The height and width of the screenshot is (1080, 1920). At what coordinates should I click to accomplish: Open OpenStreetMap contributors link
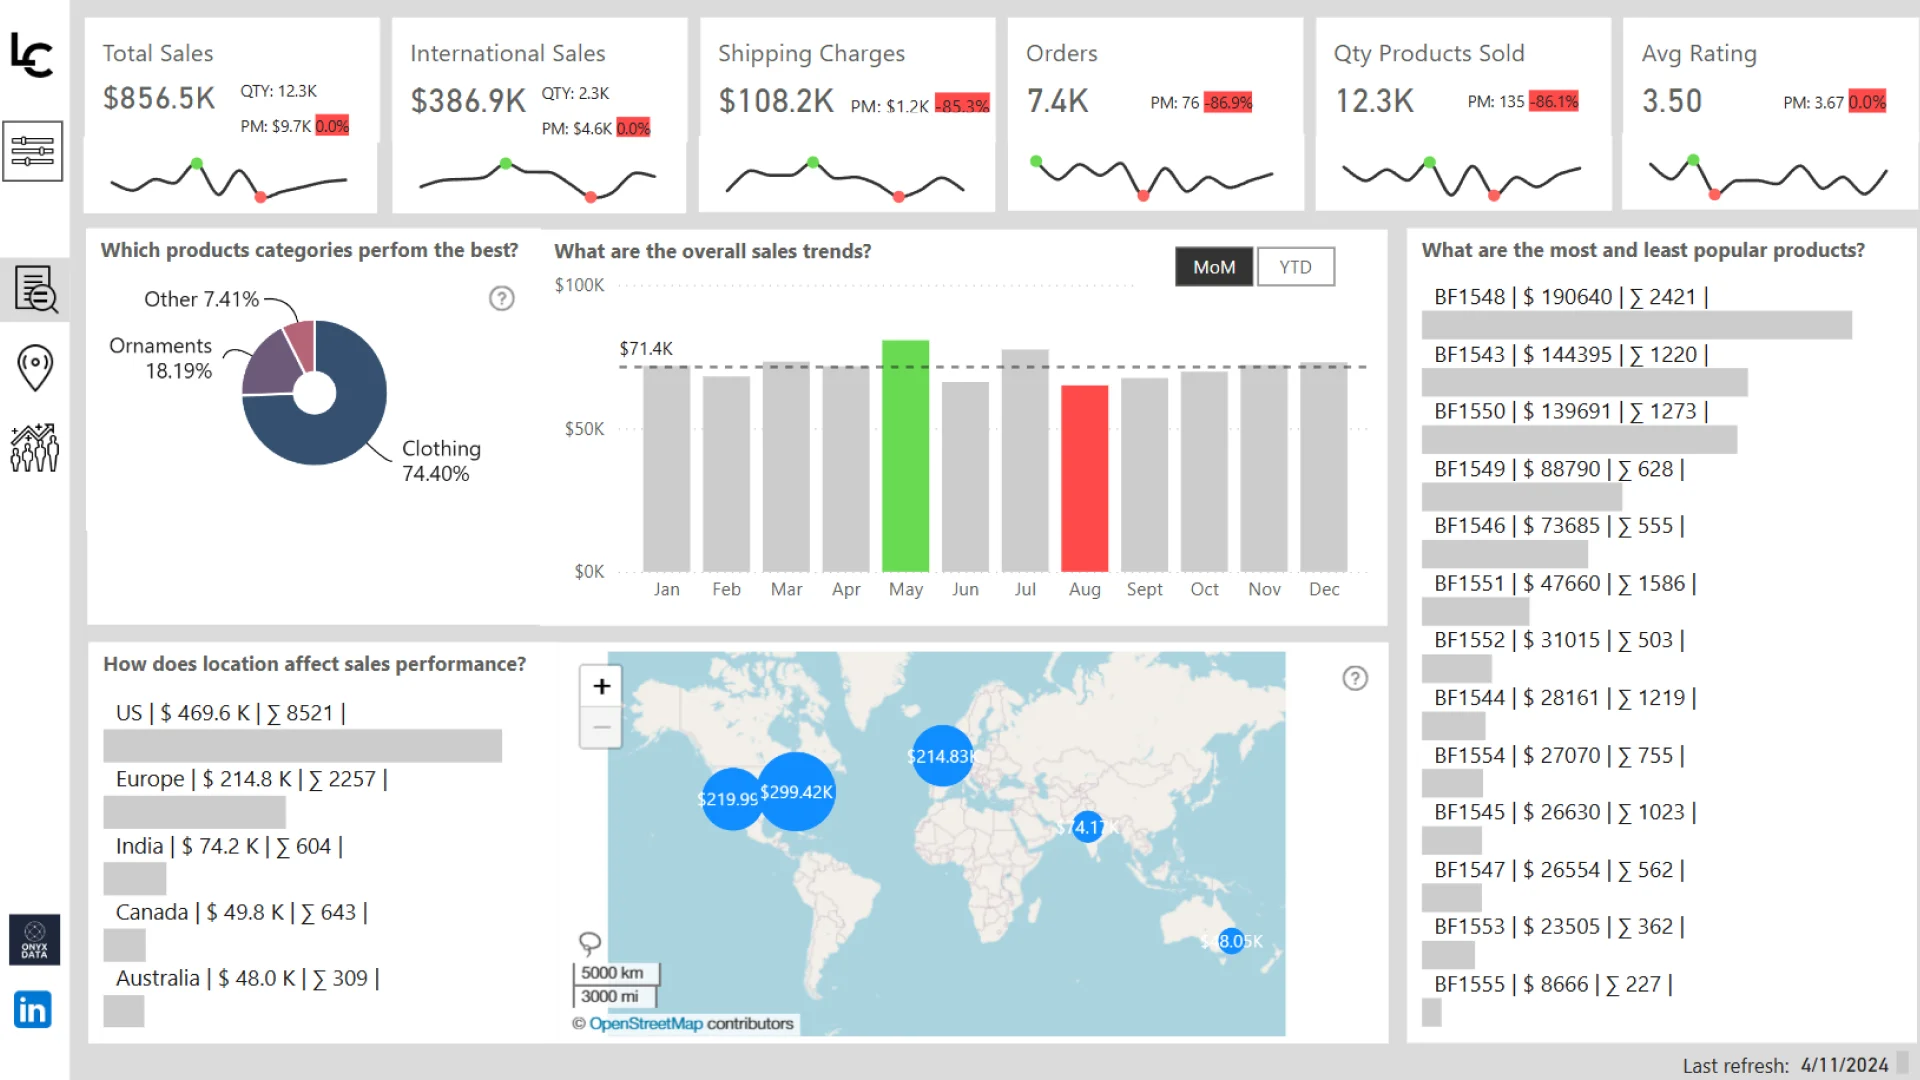tap(646, 1024)
